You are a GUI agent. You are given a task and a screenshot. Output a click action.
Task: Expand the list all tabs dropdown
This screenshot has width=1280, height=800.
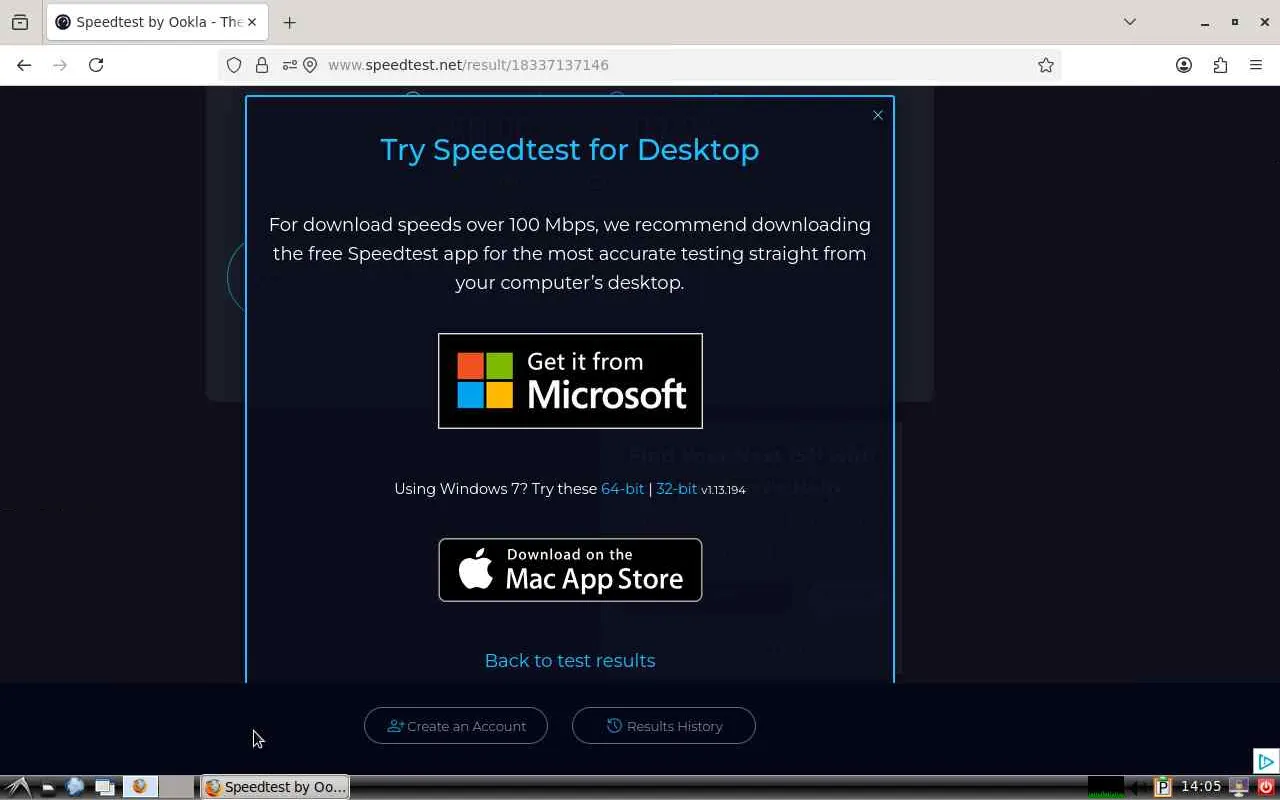click(1130, 22)
